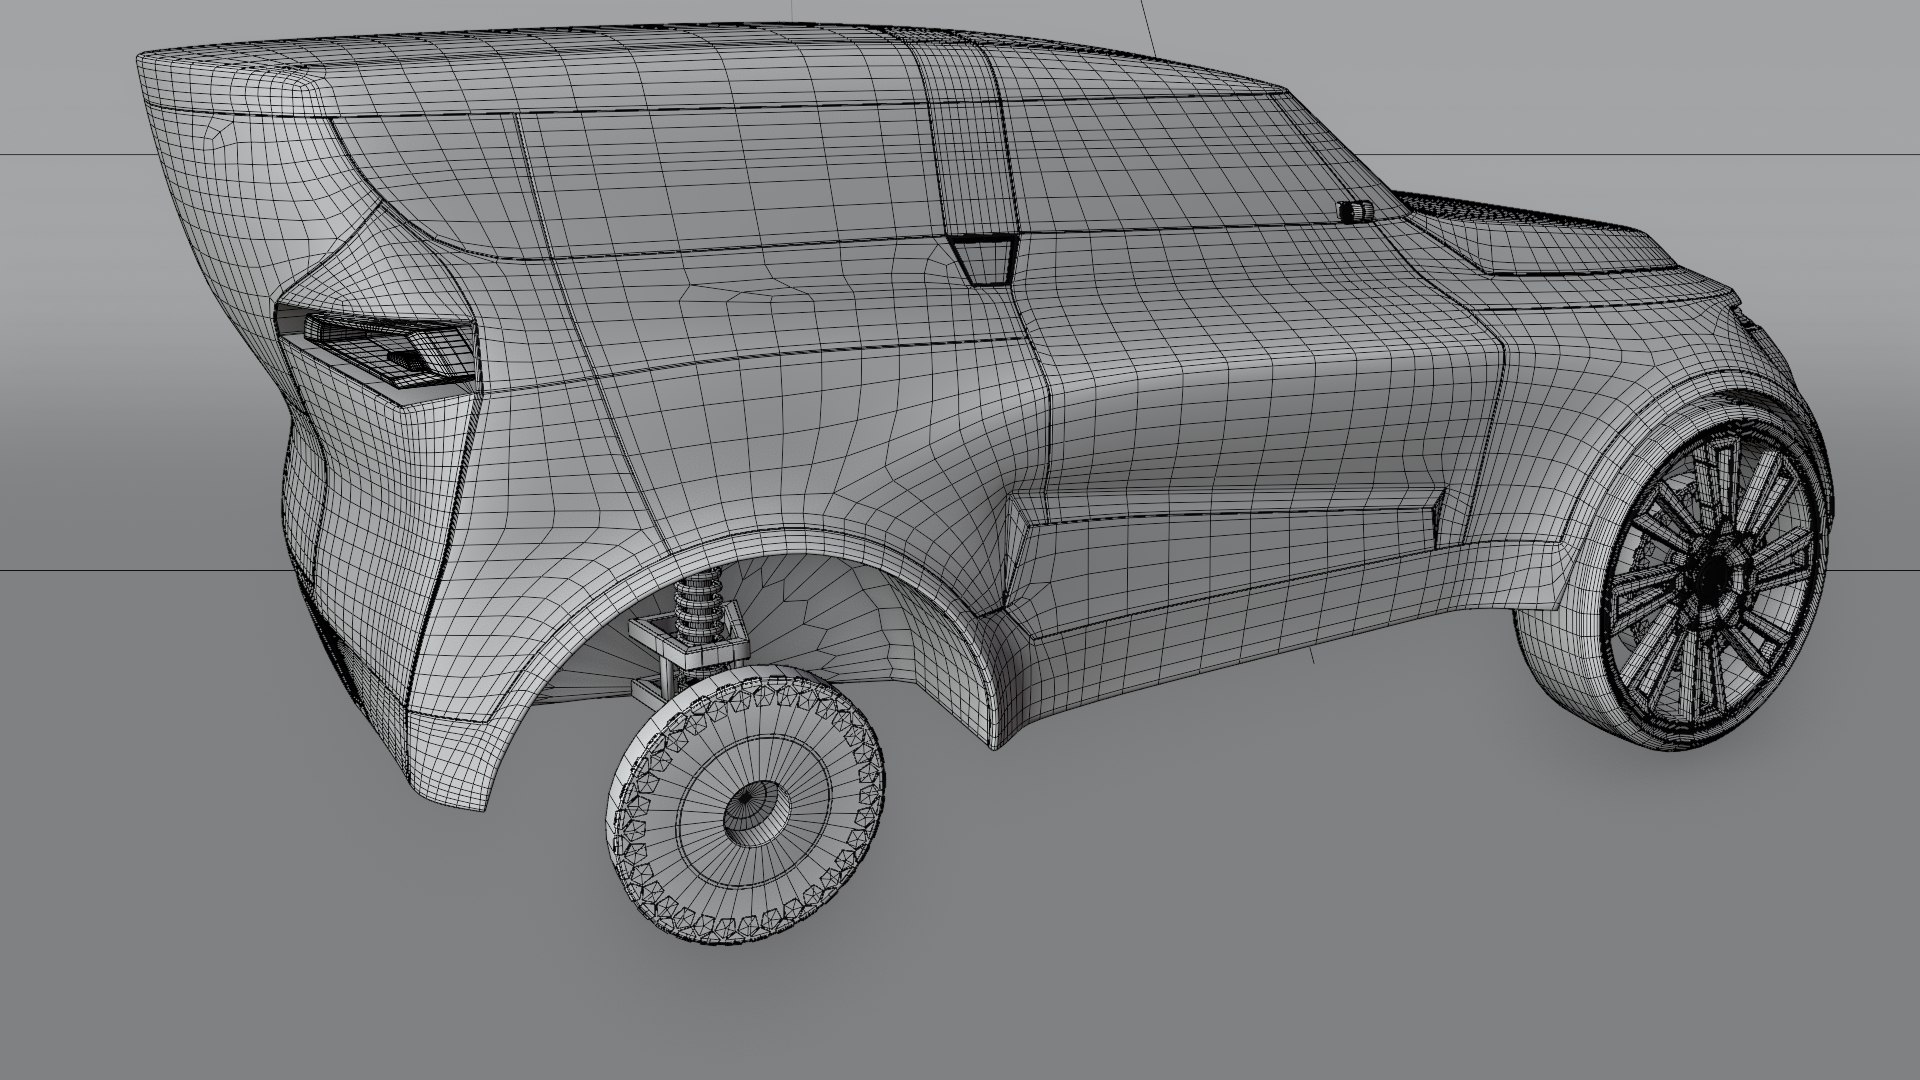Select the small side camera on the hood line
Image resolution: width=1920 pixels, height=1080 pixels.
pos(1355,211)
